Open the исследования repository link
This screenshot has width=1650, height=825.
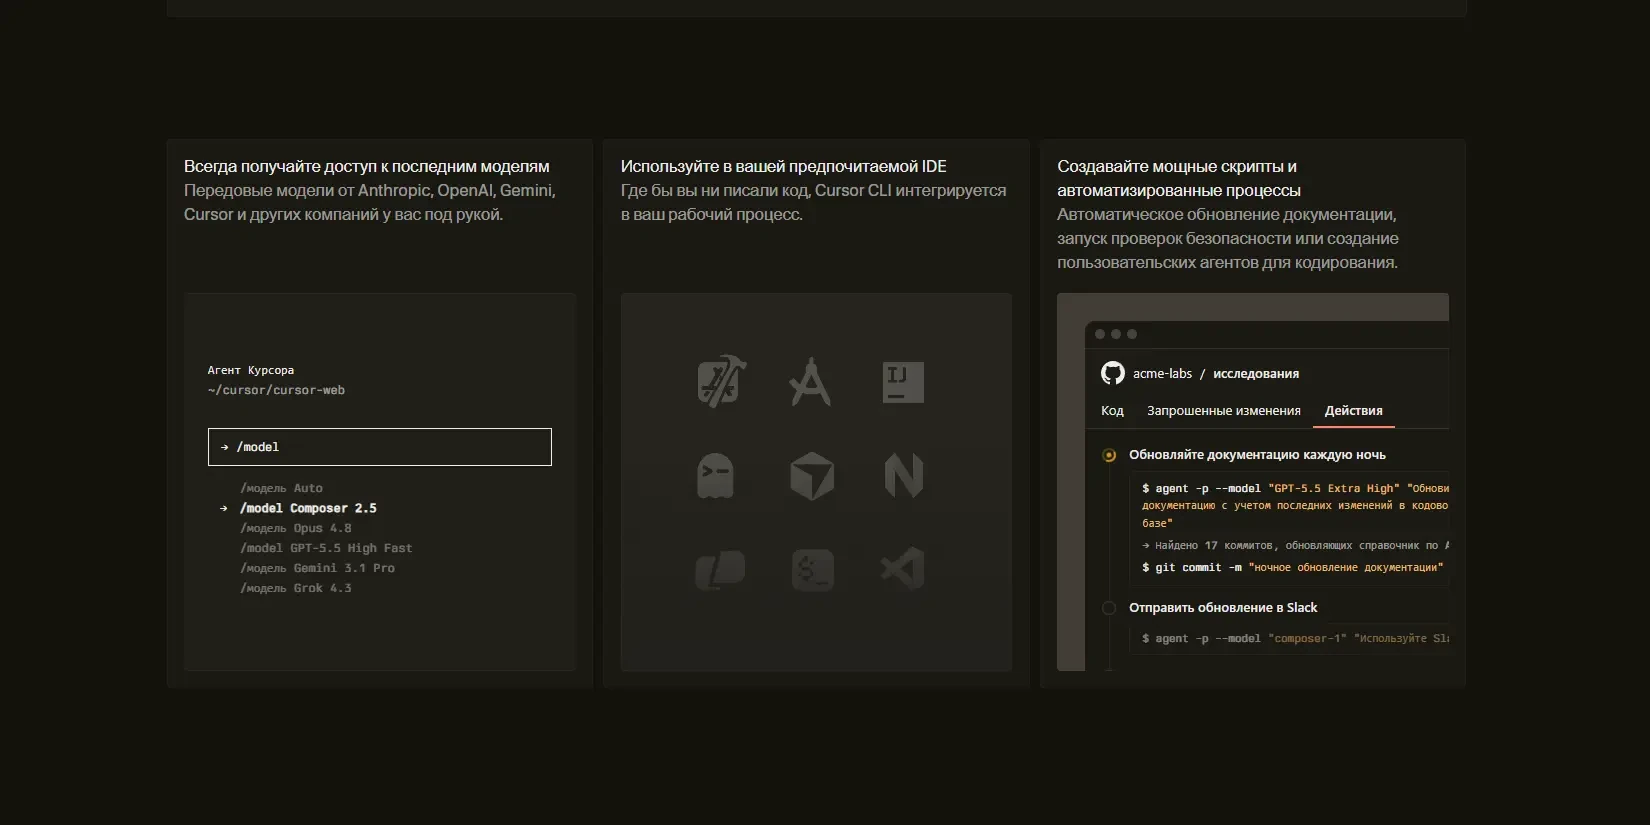coord(1256,374)
